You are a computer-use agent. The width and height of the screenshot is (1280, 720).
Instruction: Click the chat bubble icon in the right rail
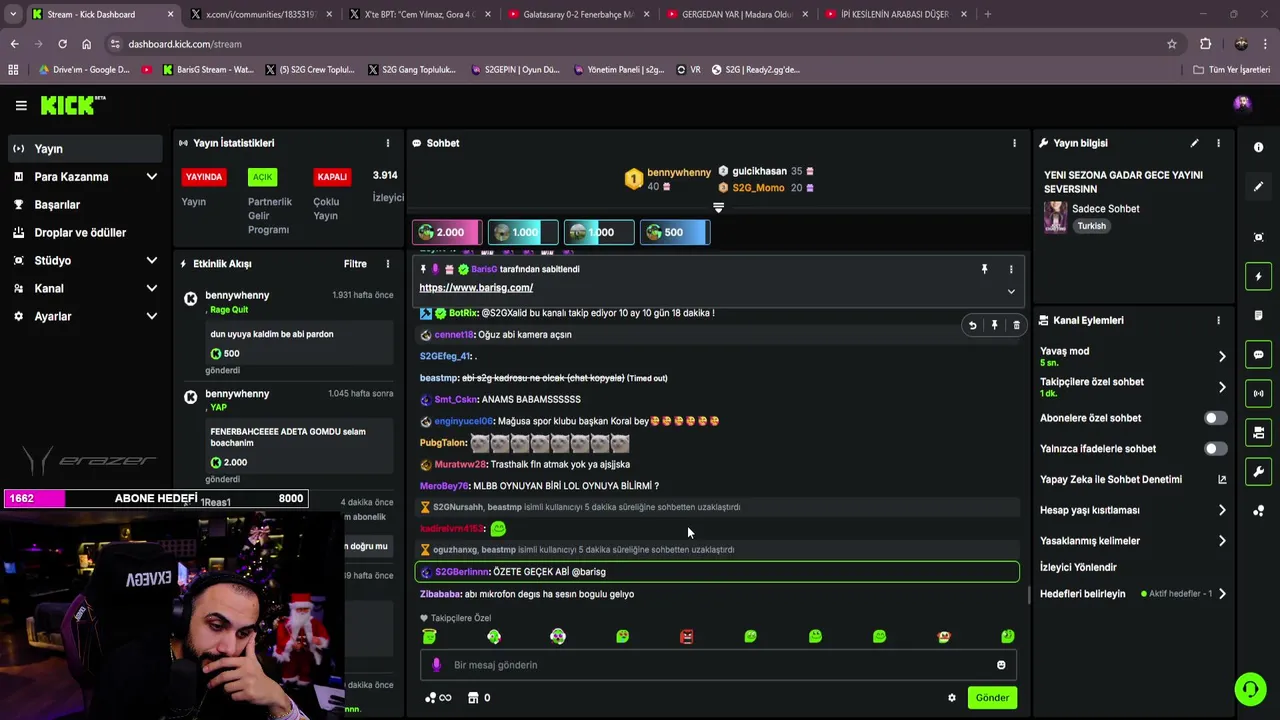click(1258, 355)
